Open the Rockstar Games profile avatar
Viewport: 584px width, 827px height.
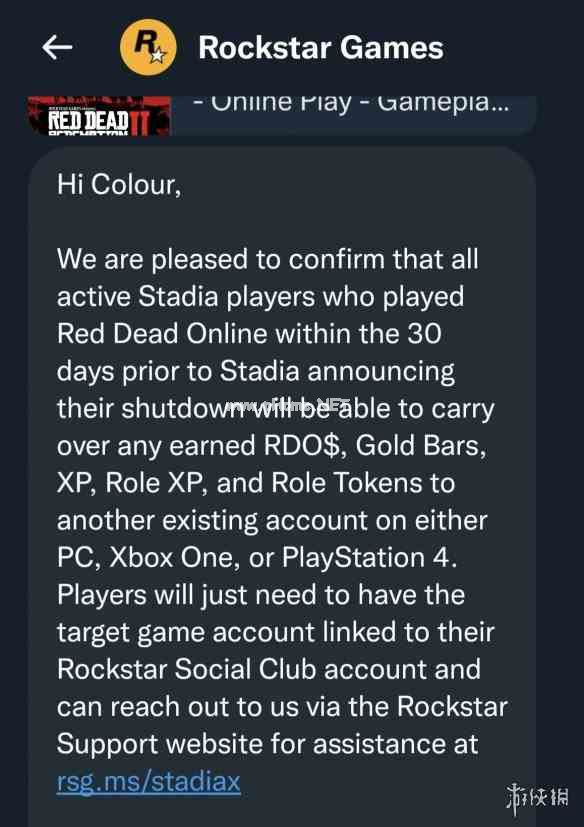(148, 47)
